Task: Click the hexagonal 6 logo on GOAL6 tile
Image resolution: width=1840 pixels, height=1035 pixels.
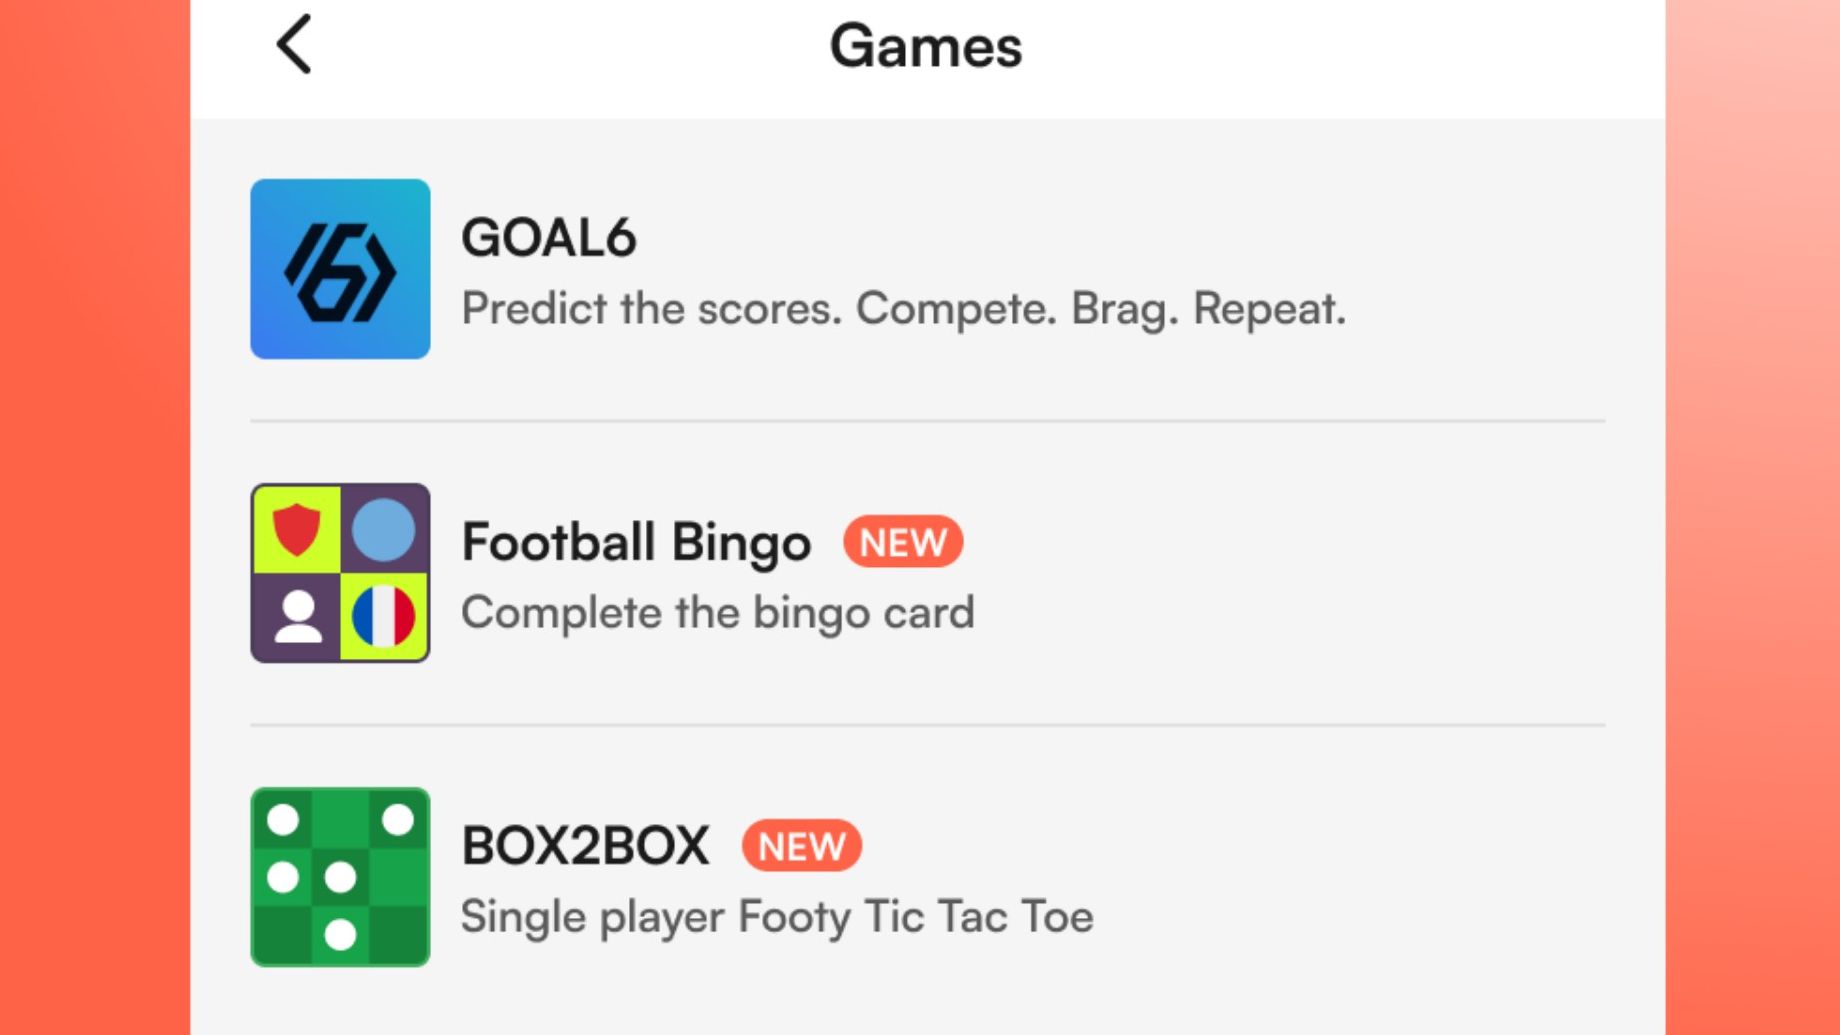Action: click(x=340, y=268)
